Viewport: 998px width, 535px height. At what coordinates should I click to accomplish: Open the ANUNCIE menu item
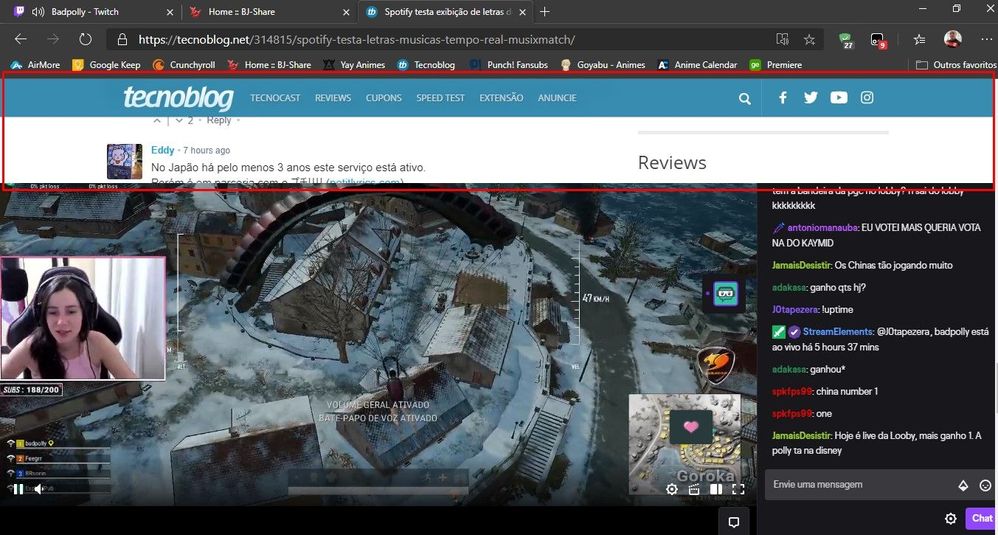(x=557, y=98)
